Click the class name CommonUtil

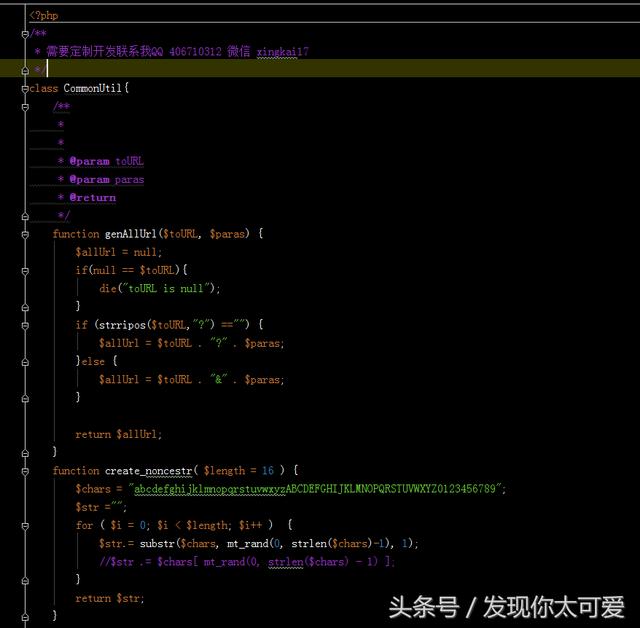[x=92, y=88]
